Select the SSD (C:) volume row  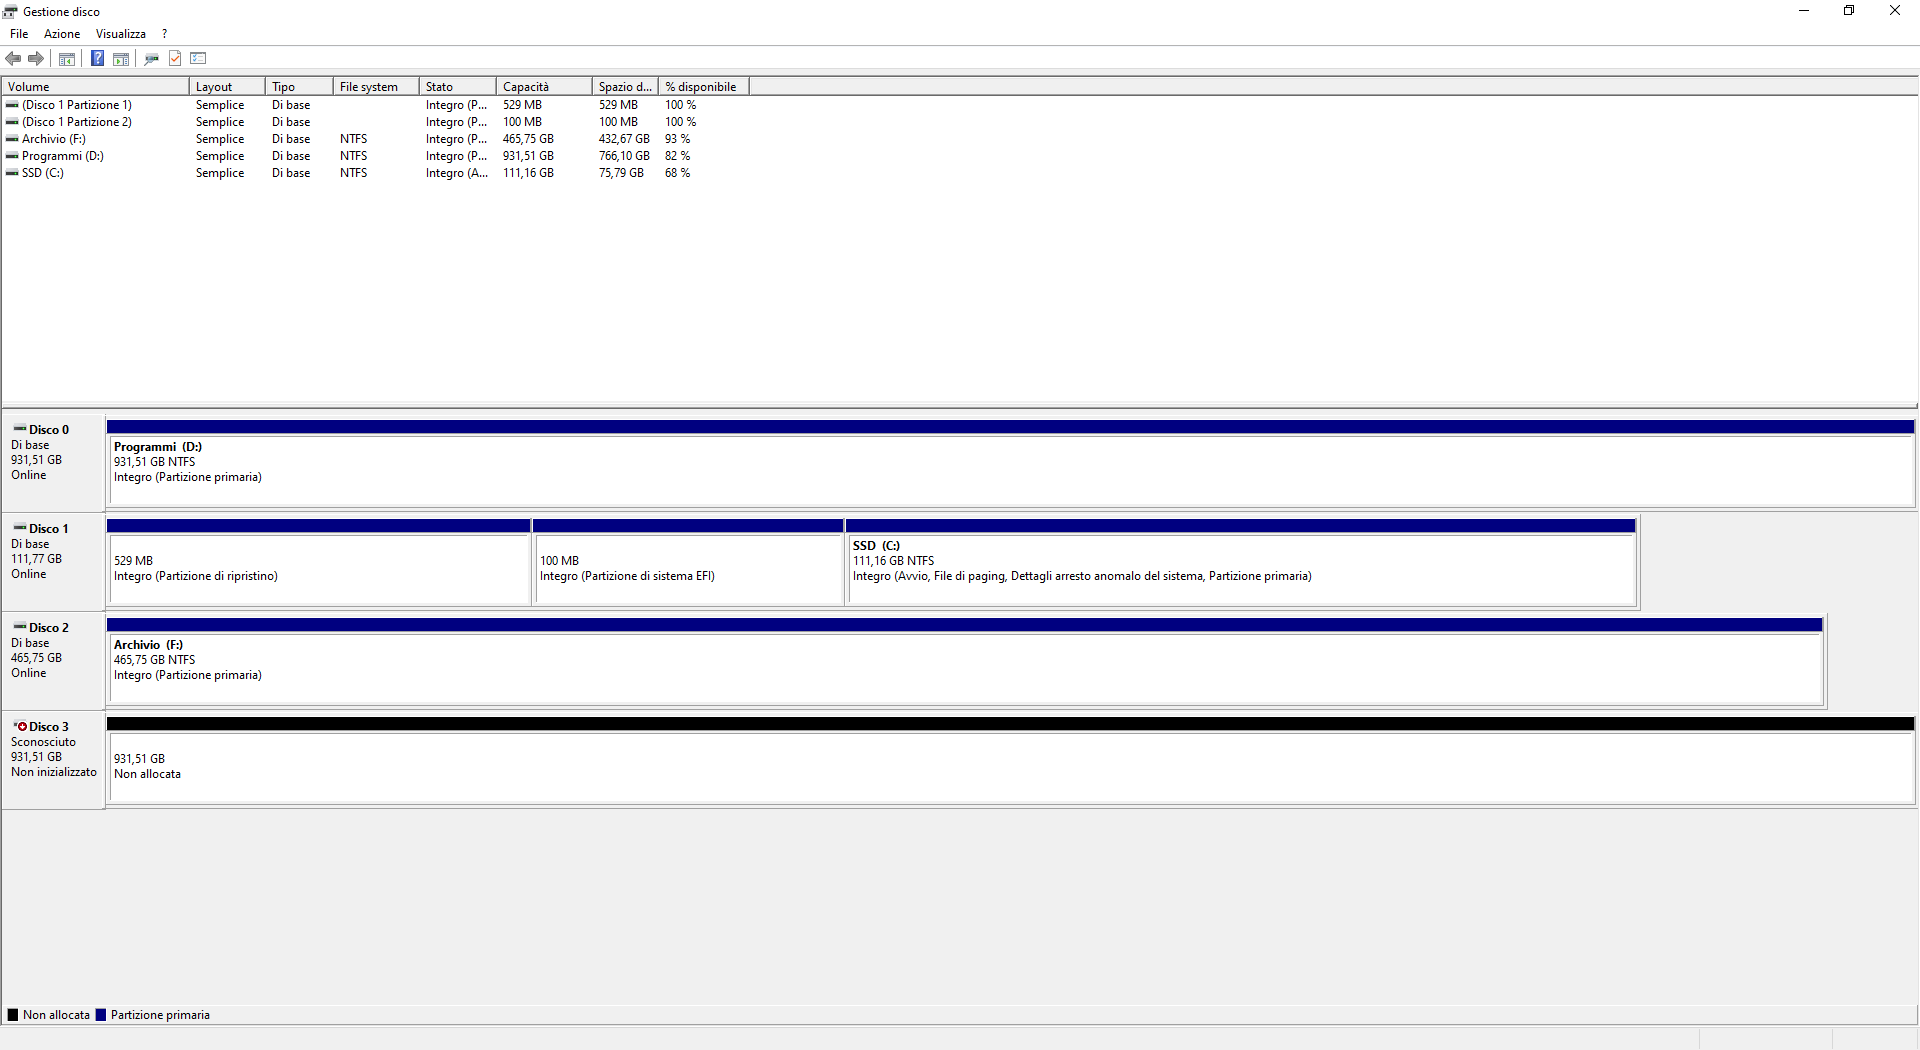377,173
